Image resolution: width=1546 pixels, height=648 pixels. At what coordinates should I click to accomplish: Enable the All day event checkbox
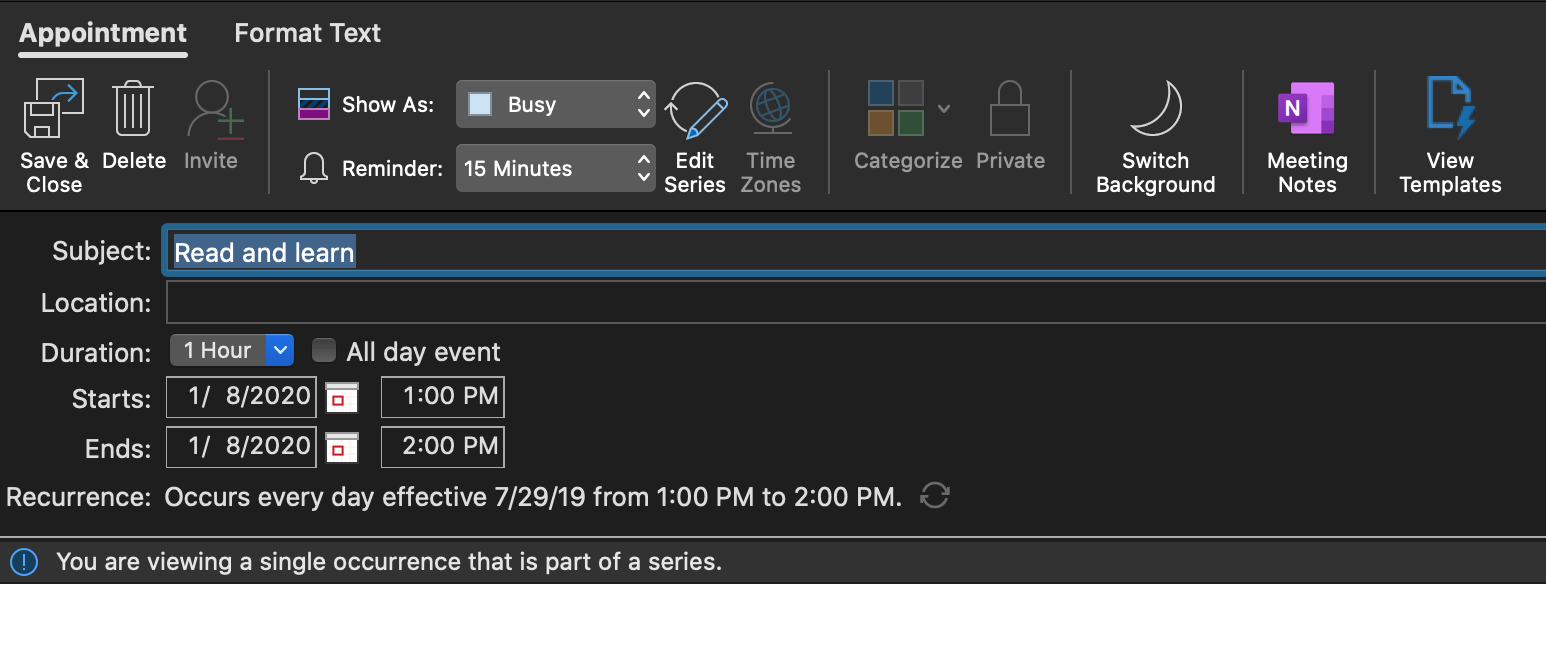324,350
